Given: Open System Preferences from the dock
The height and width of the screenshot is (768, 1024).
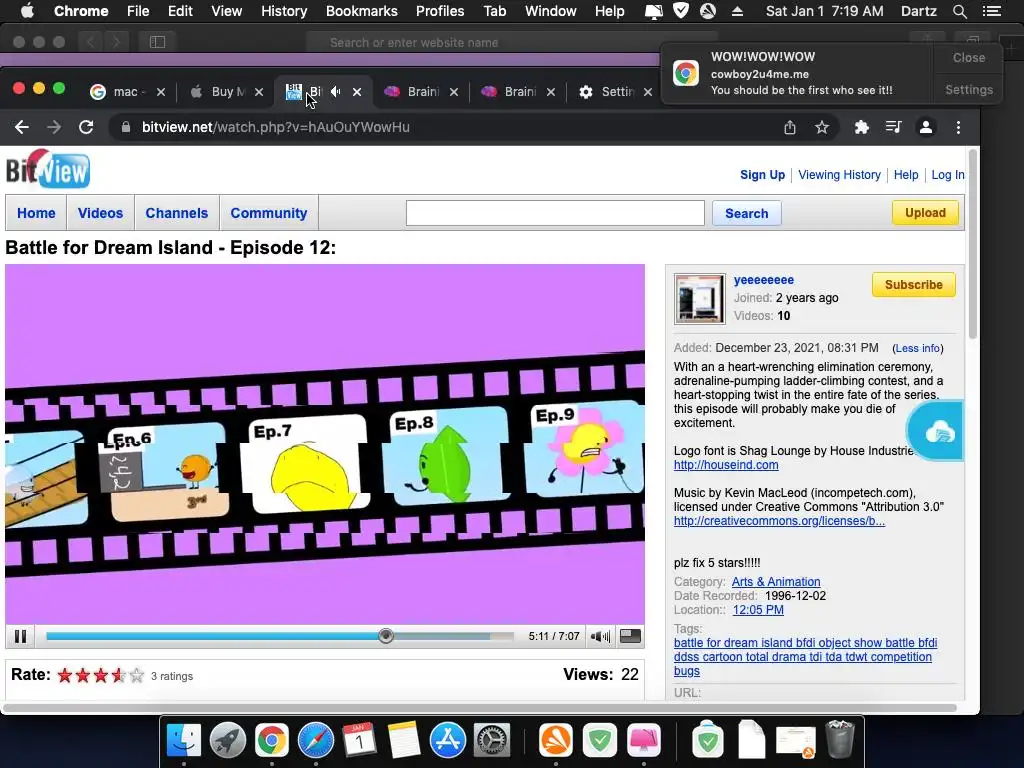Looking at the screenshot, I should coord(491,741).
